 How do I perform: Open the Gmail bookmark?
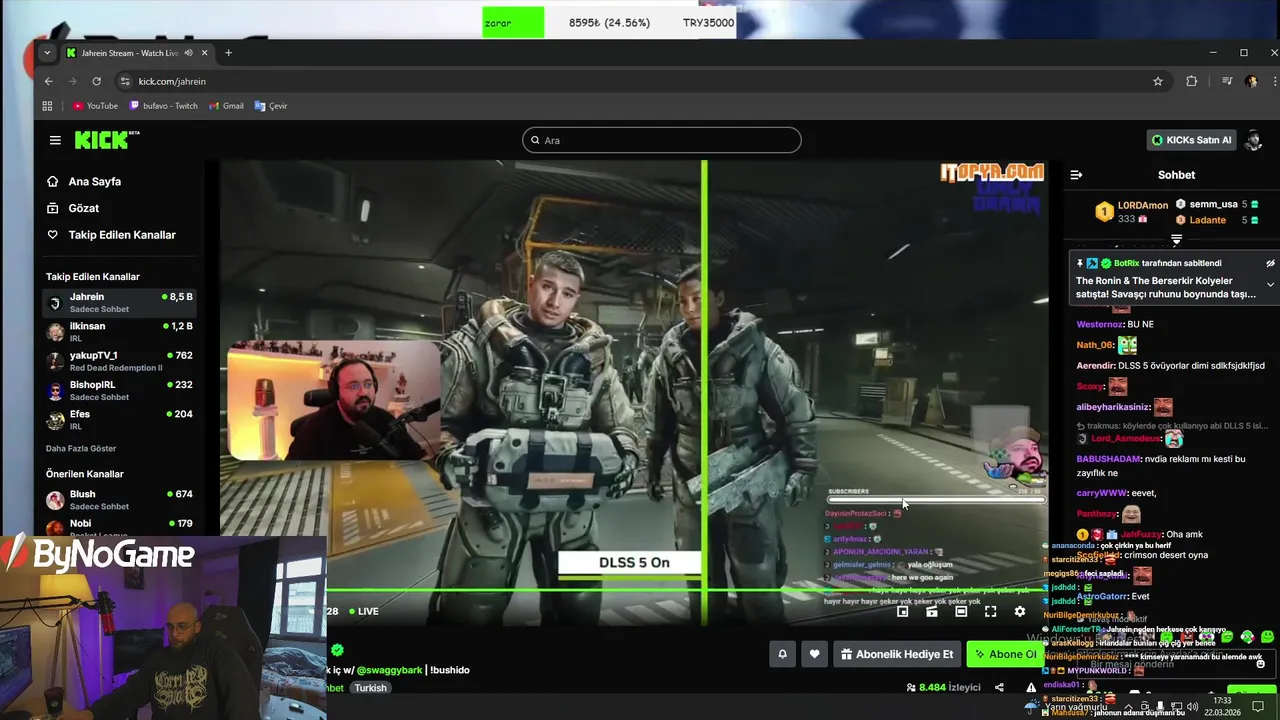tap(226, 106)
